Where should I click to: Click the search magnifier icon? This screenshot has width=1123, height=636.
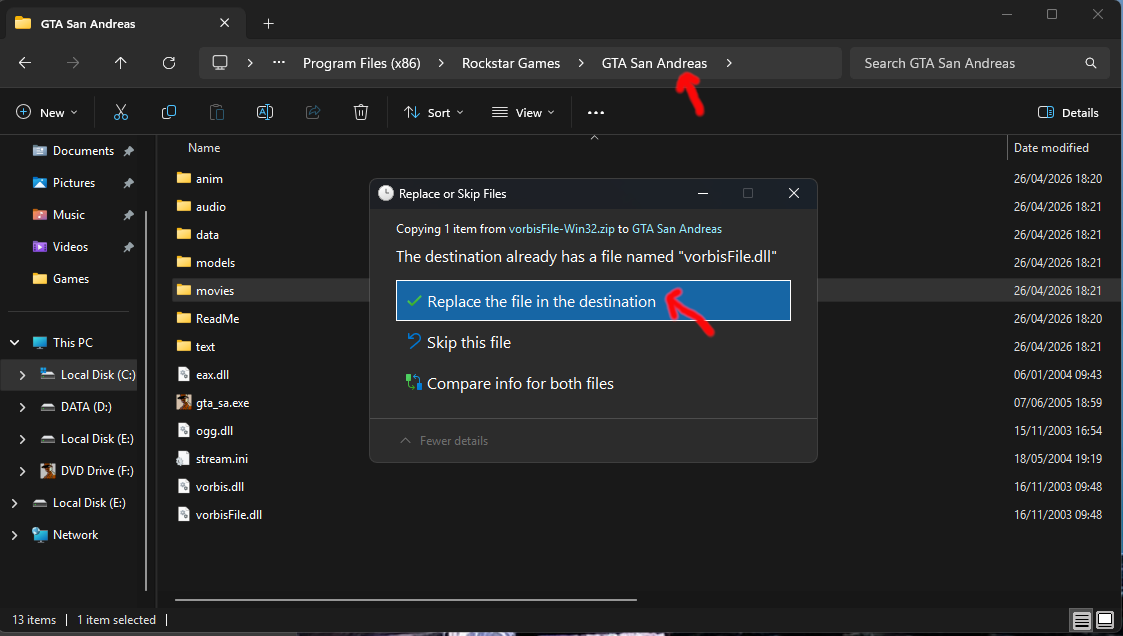[x=1091, y=63]
